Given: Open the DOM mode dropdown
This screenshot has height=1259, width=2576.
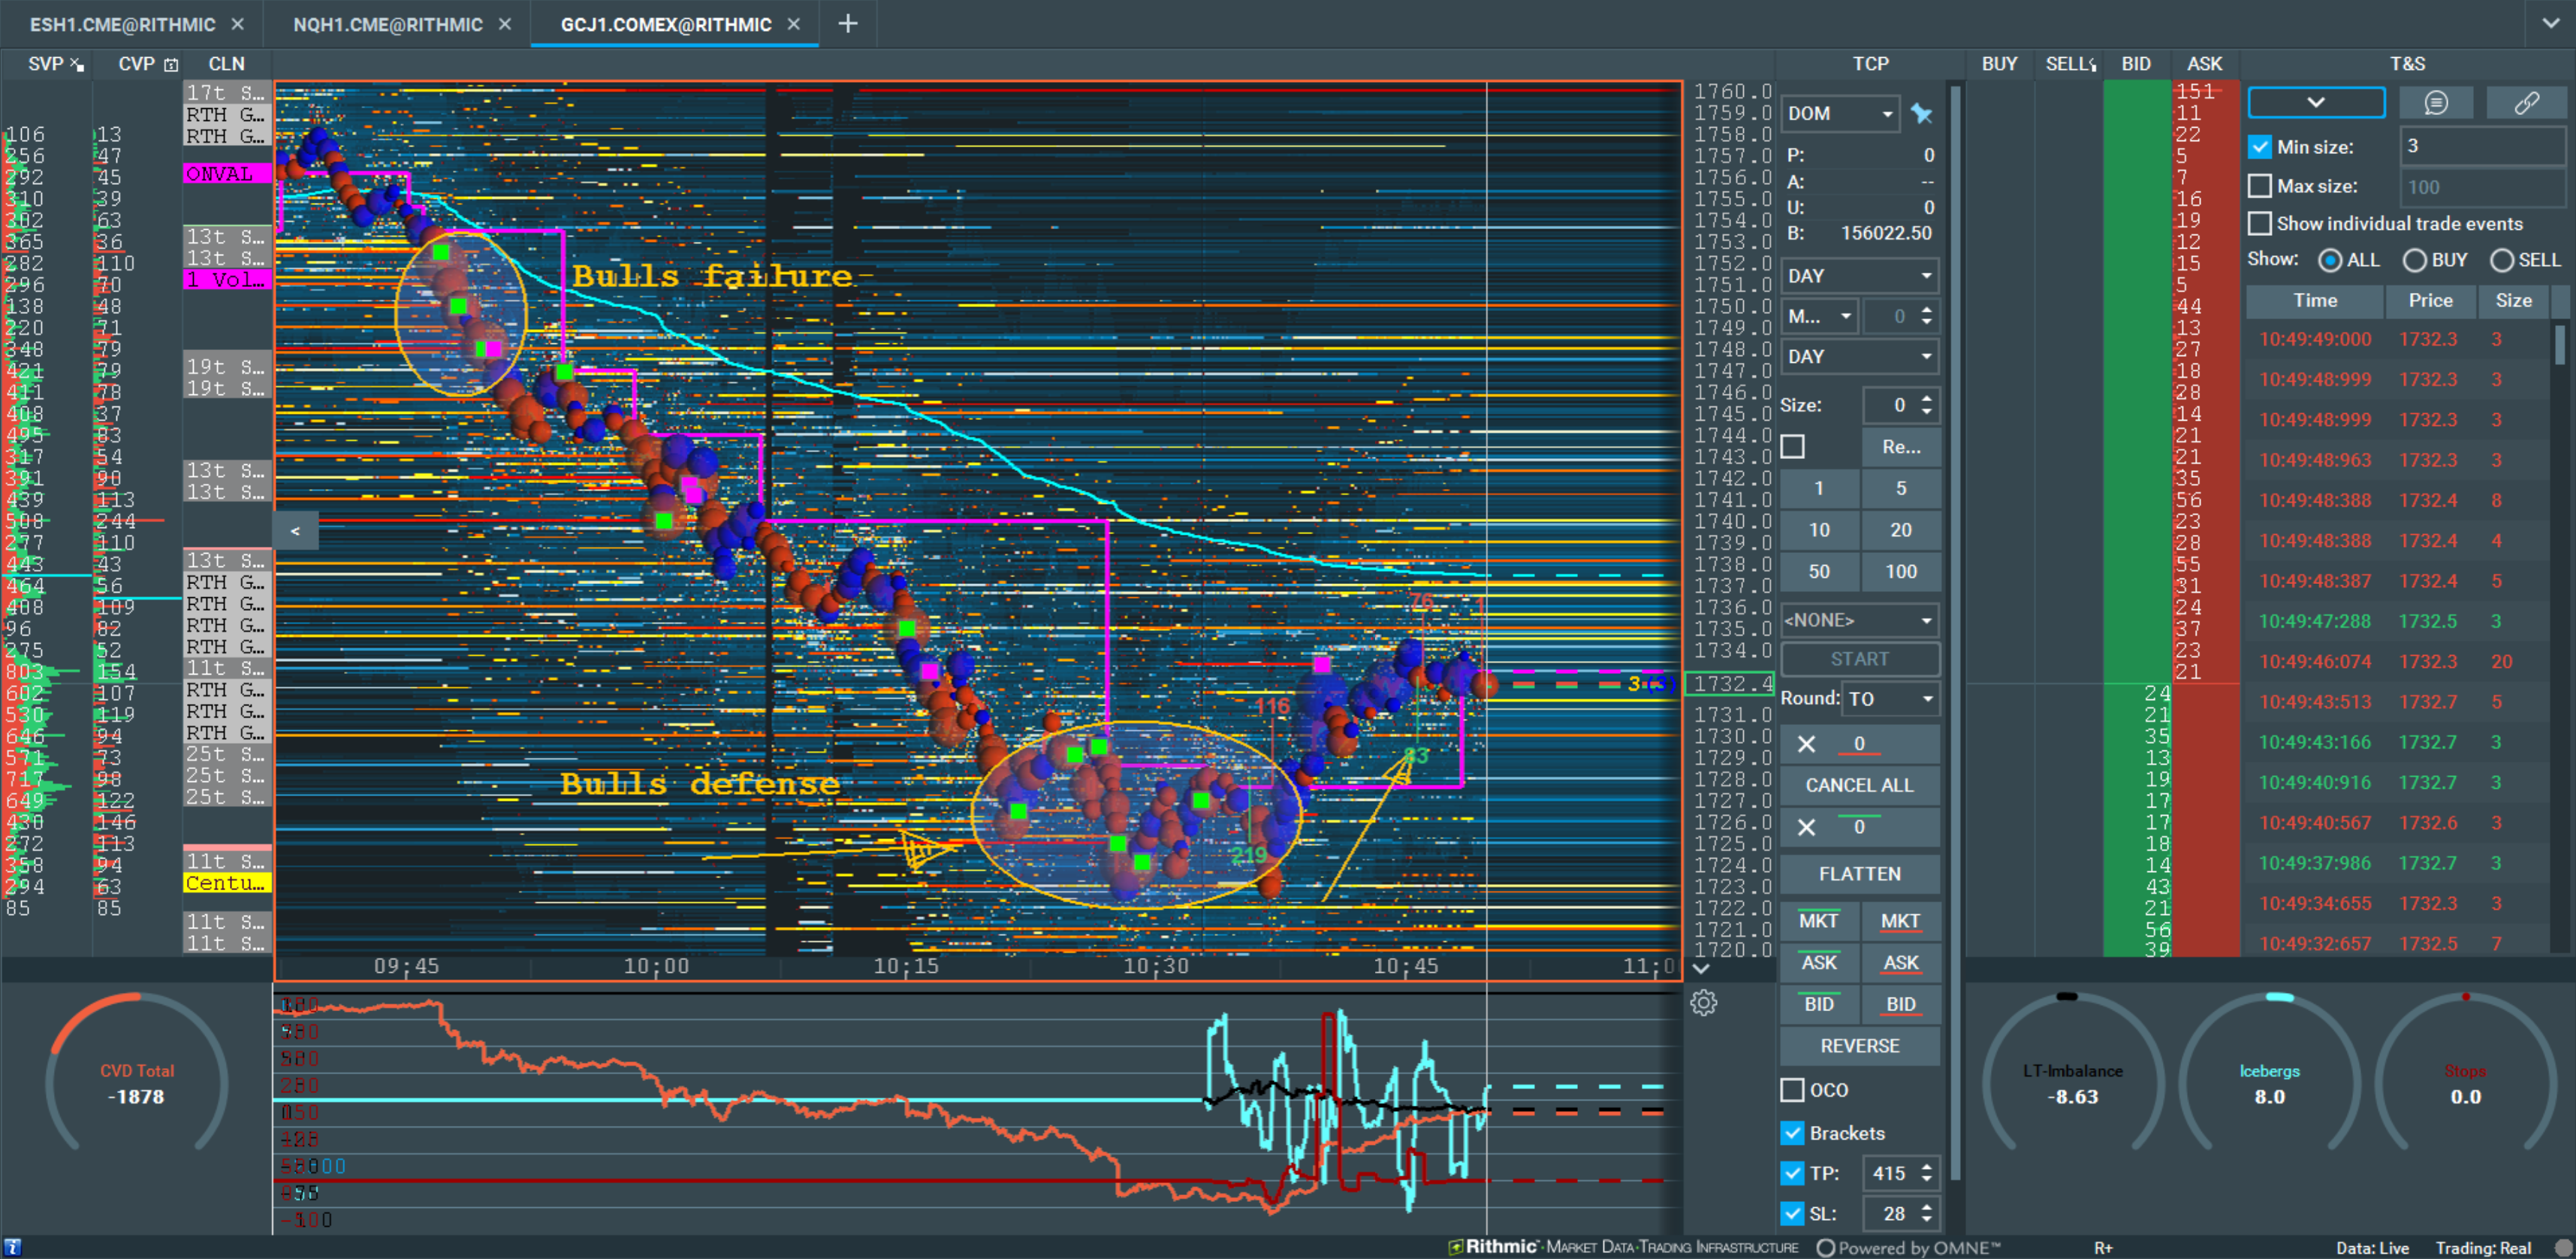Looking at the screenshot, I should (1840, 114).
